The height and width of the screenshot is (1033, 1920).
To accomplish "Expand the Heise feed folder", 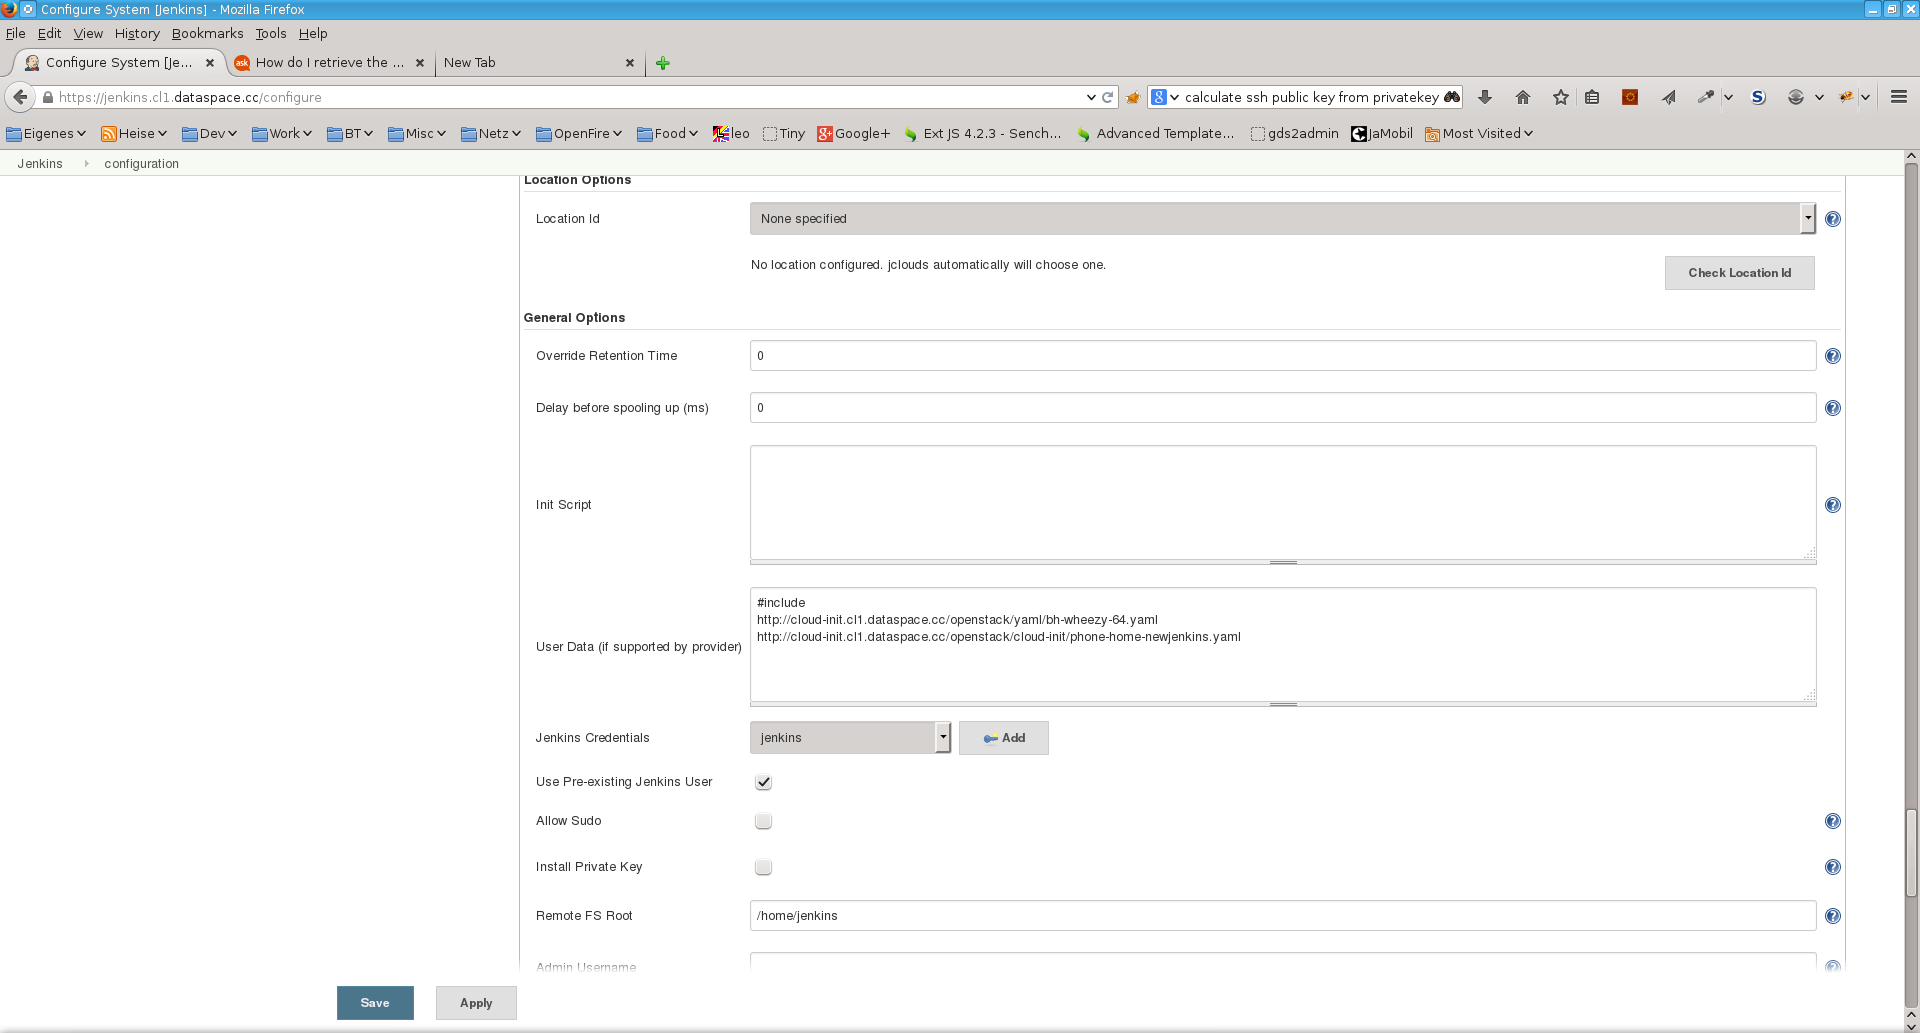I will tap(134, 133).
